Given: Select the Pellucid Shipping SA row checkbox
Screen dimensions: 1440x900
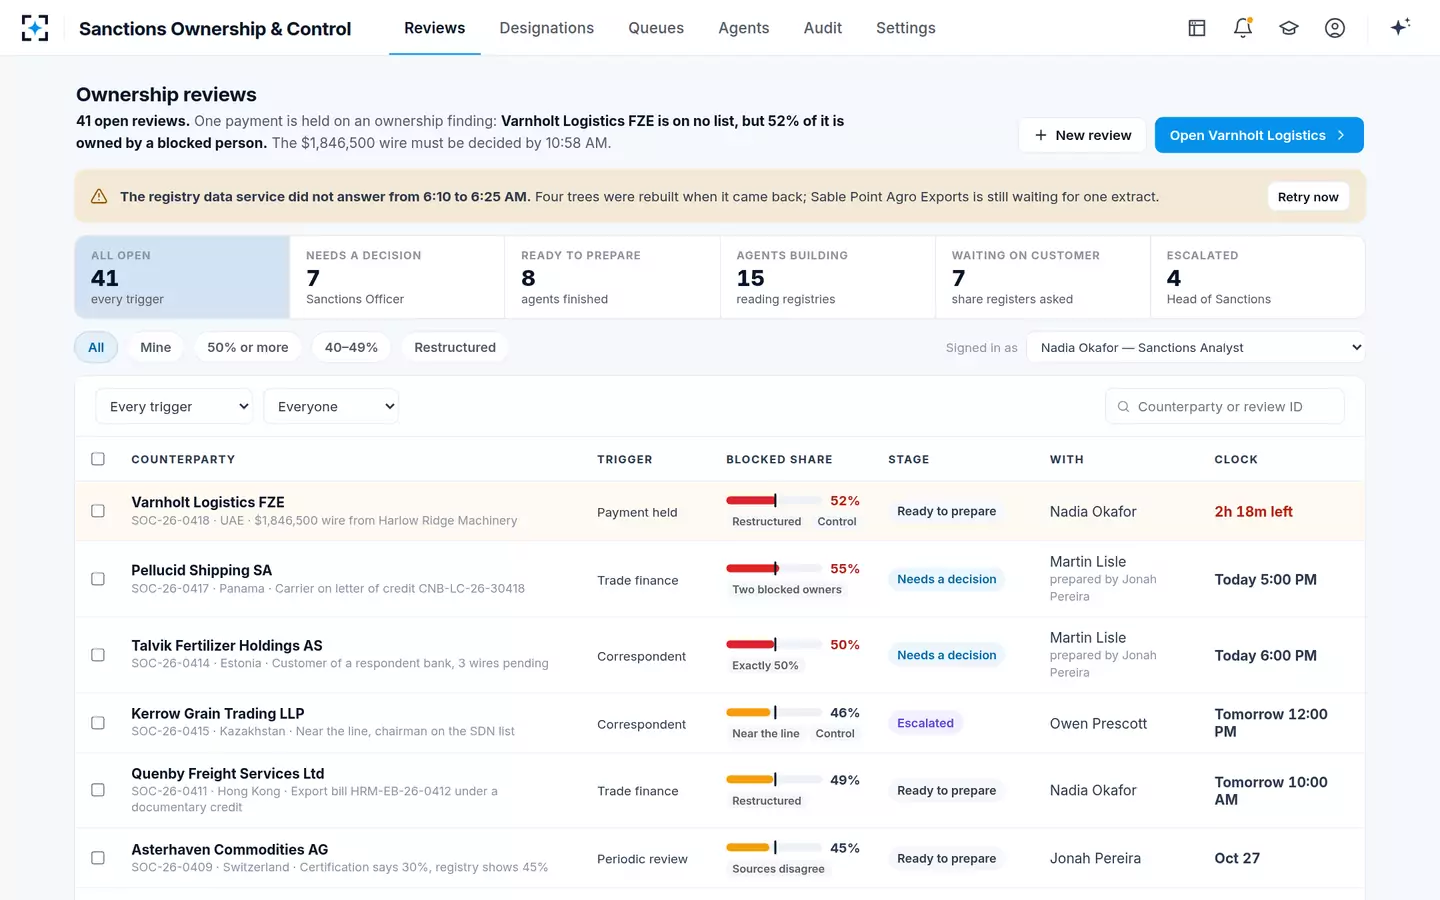Looking at the screenshot, I should (98, 579).
